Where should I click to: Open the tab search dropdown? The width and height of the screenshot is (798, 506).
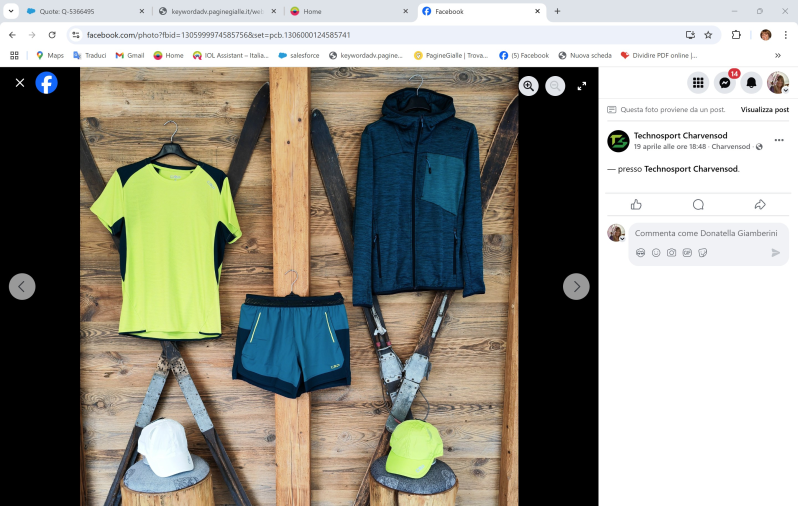[11, 11]
